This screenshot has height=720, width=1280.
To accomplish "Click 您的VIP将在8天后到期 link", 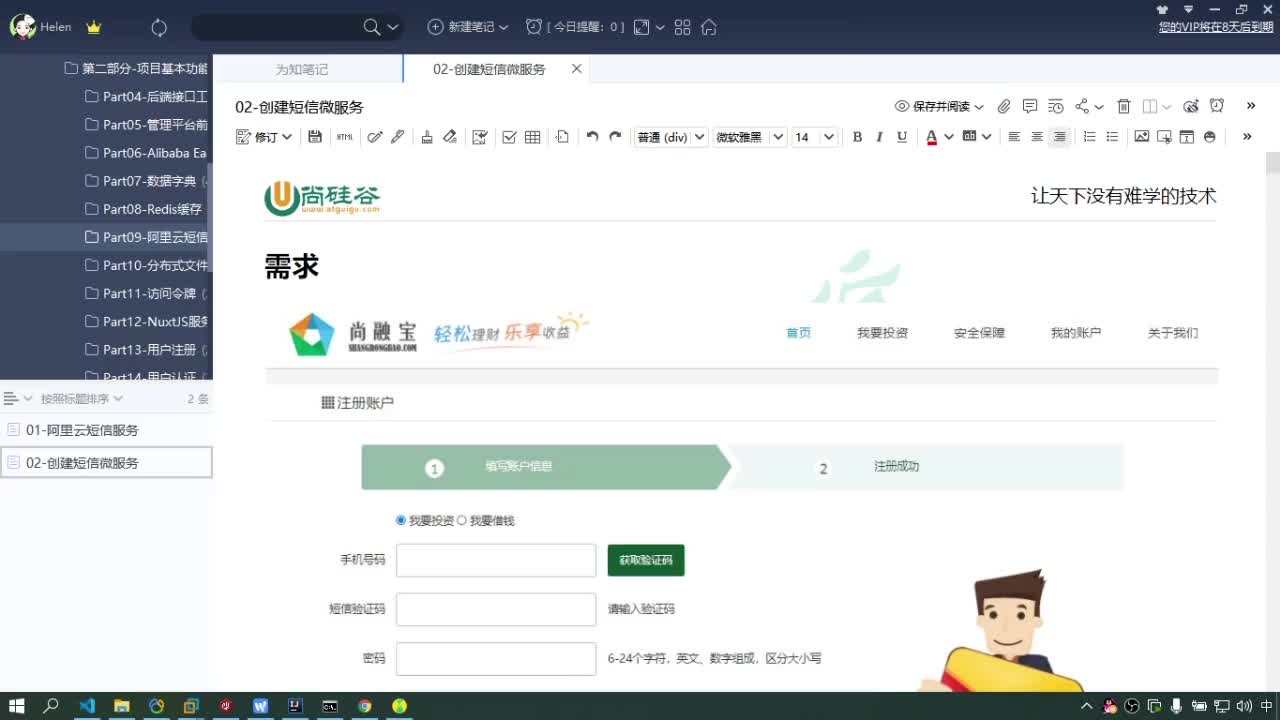I will [1216, 27].
